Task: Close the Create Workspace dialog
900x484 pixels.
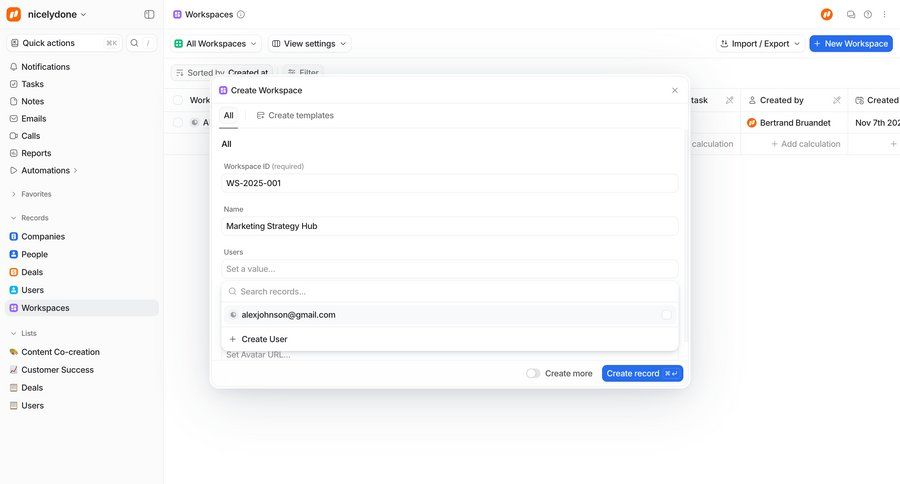Action: pos(675,90)
